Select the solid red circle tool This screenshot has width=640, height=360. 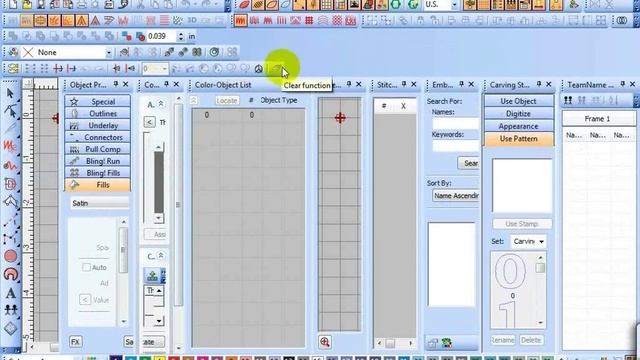click(11, 256)
